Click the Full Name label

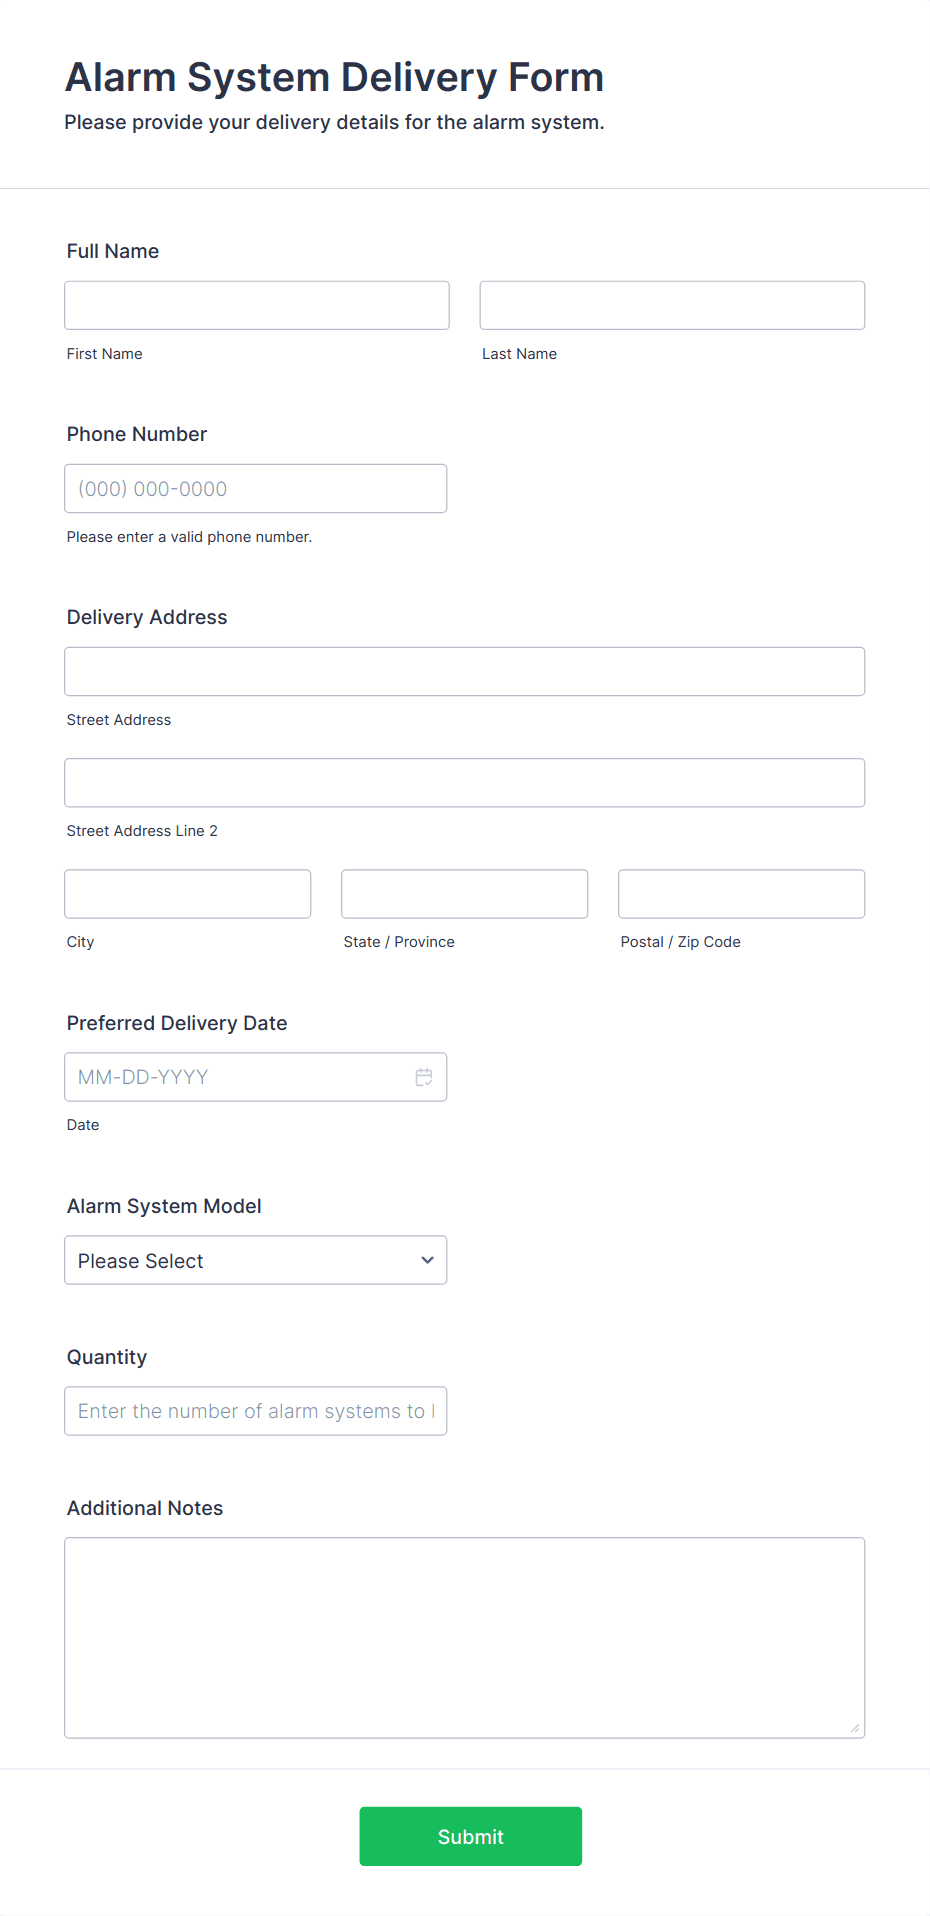click(113, 251)
